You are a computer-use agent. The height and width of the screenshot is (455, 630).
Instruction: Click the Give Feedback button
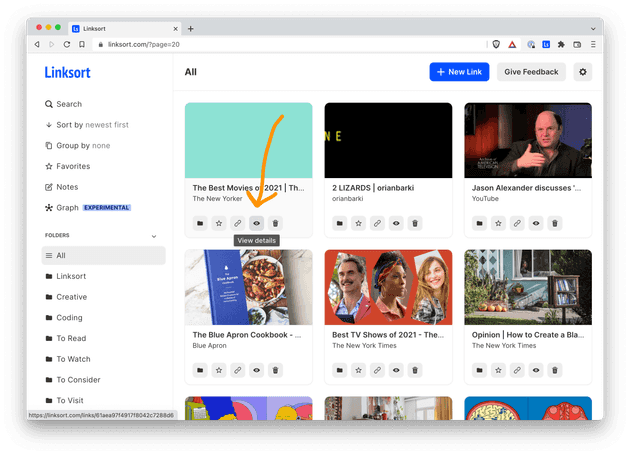[x=531, y=72]
